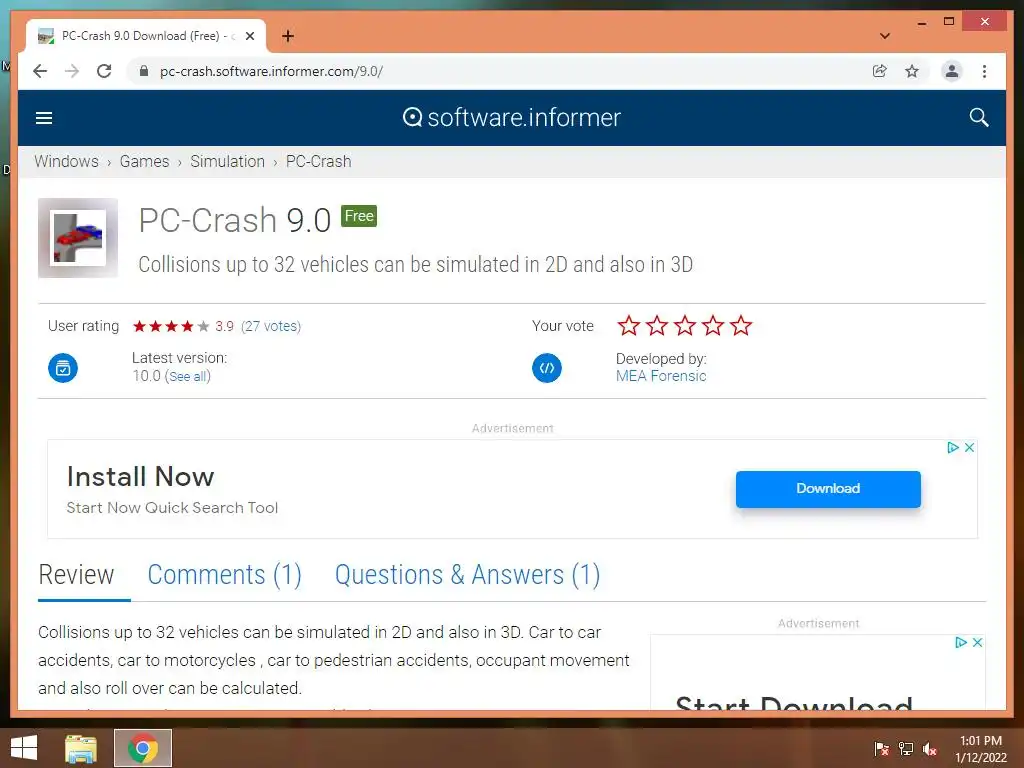Close the PC-Crash 9.0 Download tab
The width and height of the screenshot is (1024, 768).
click(249, 36)
